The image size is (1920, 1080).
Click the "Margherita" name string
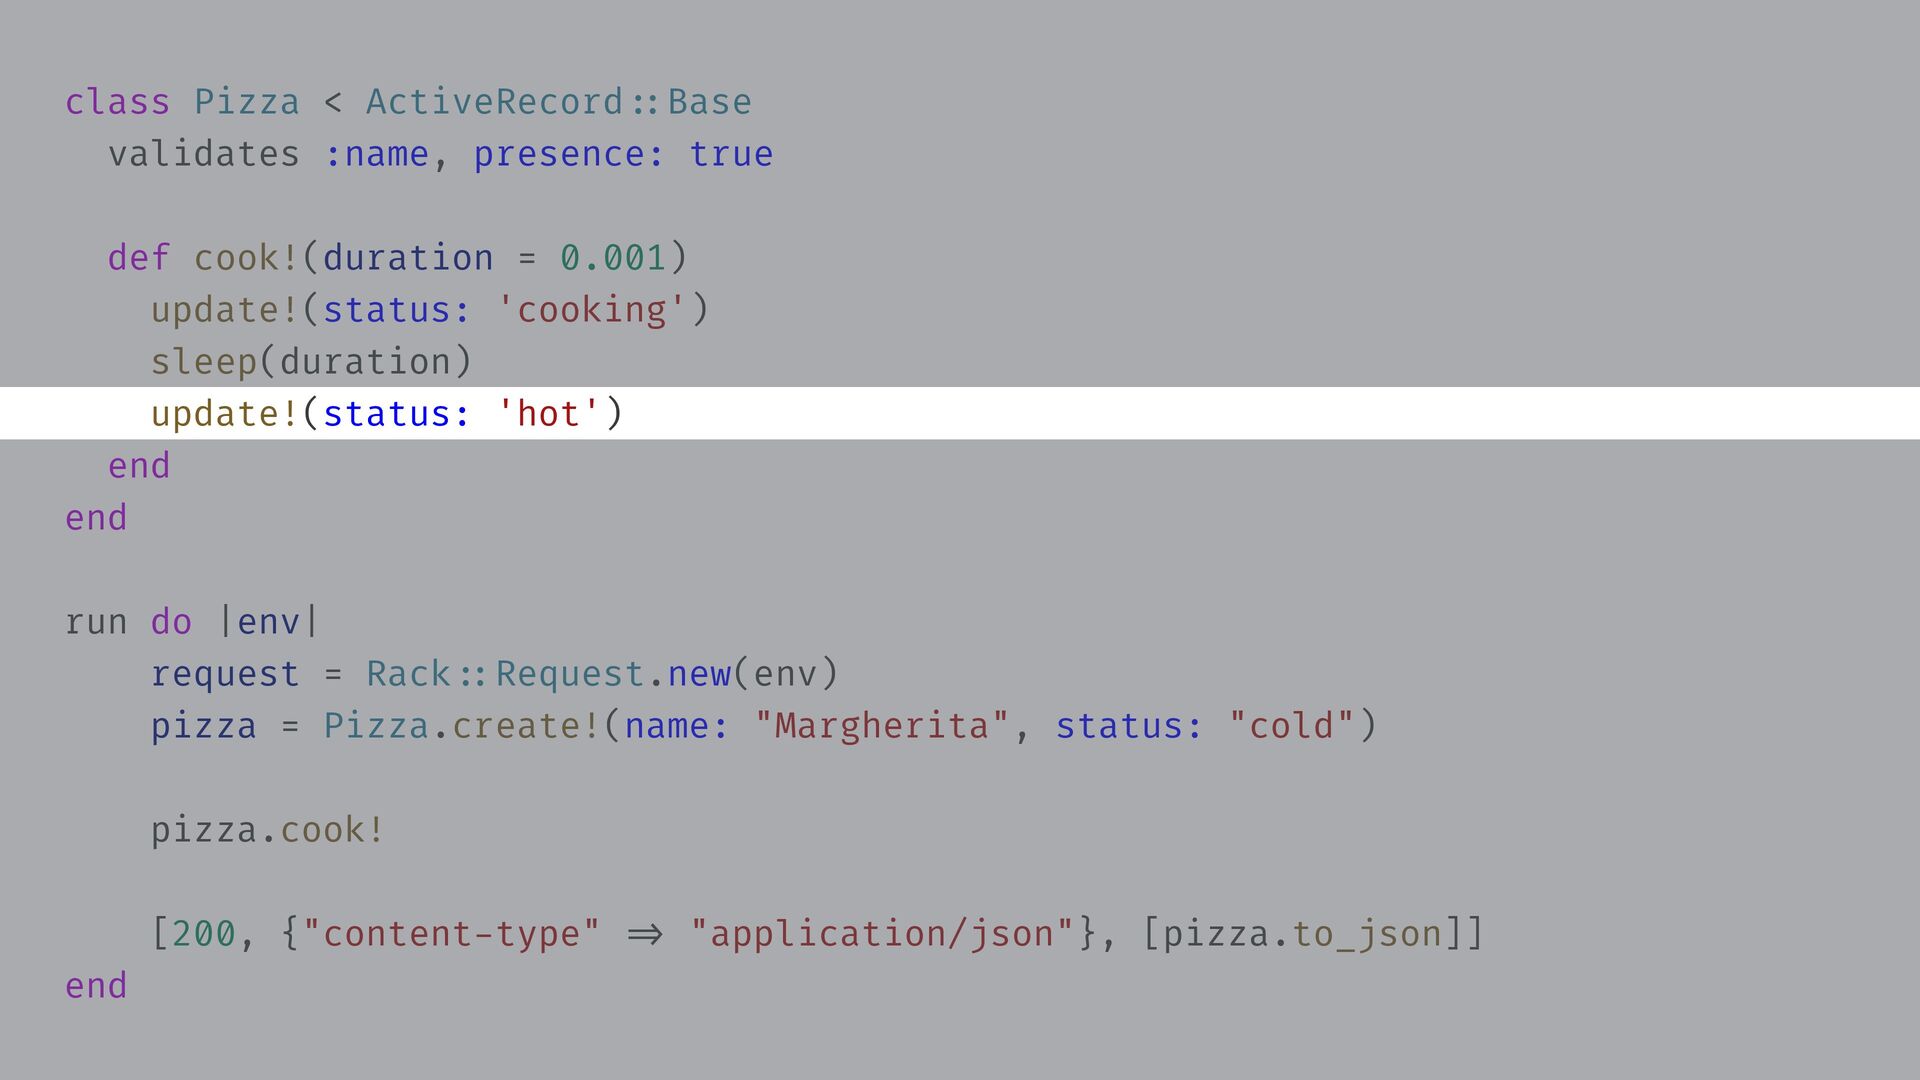882,726
